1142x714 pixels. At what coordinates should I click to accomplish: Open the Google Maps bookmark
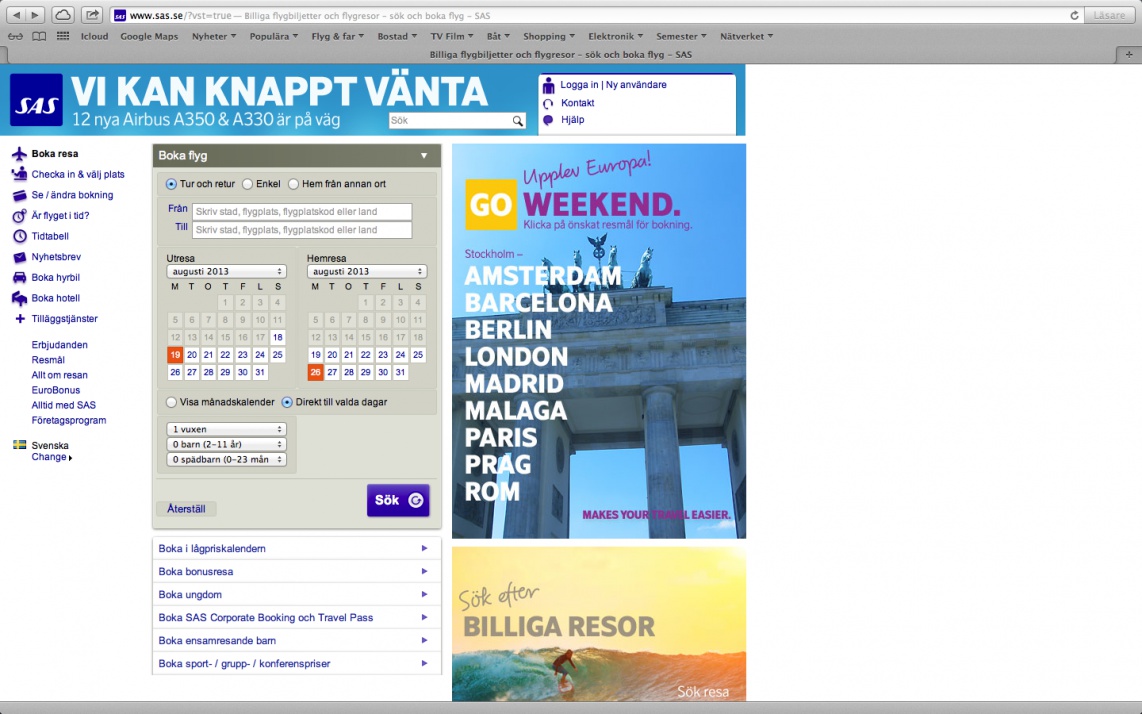(x=149, y=36)
